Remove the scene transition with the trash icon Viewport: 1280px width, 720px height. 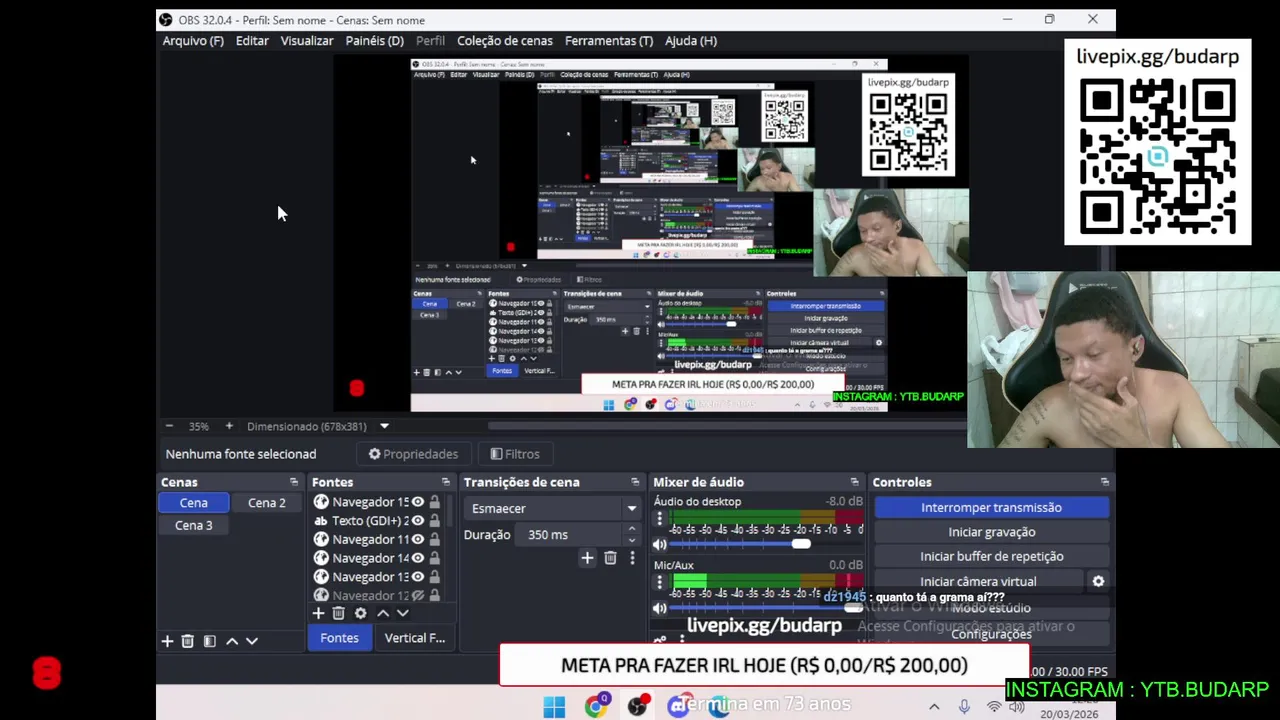(x=610, y=558)
